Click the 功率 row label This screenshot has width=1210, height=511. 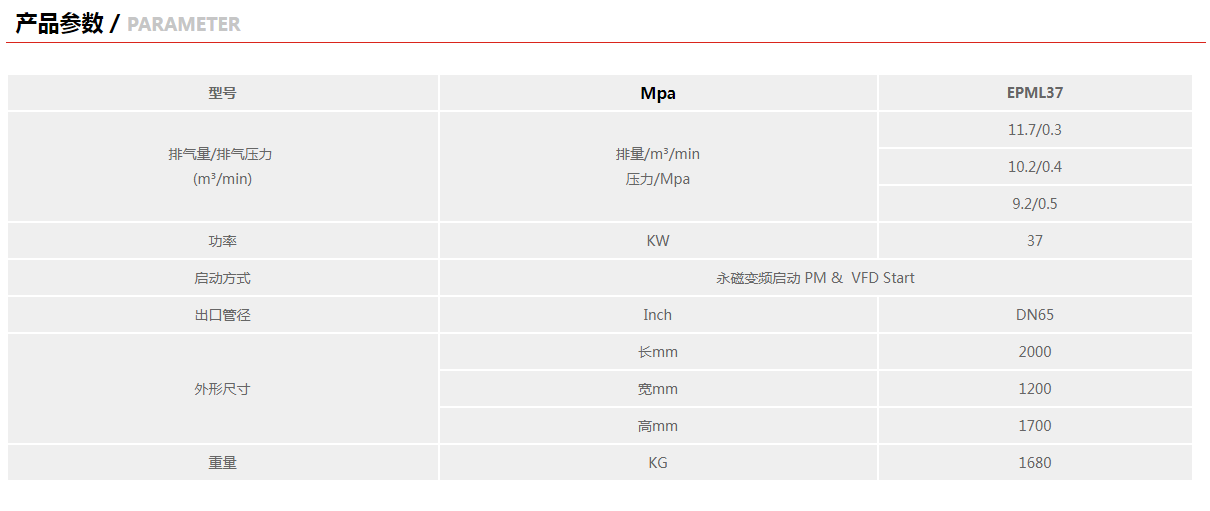[x=222, y=241]
